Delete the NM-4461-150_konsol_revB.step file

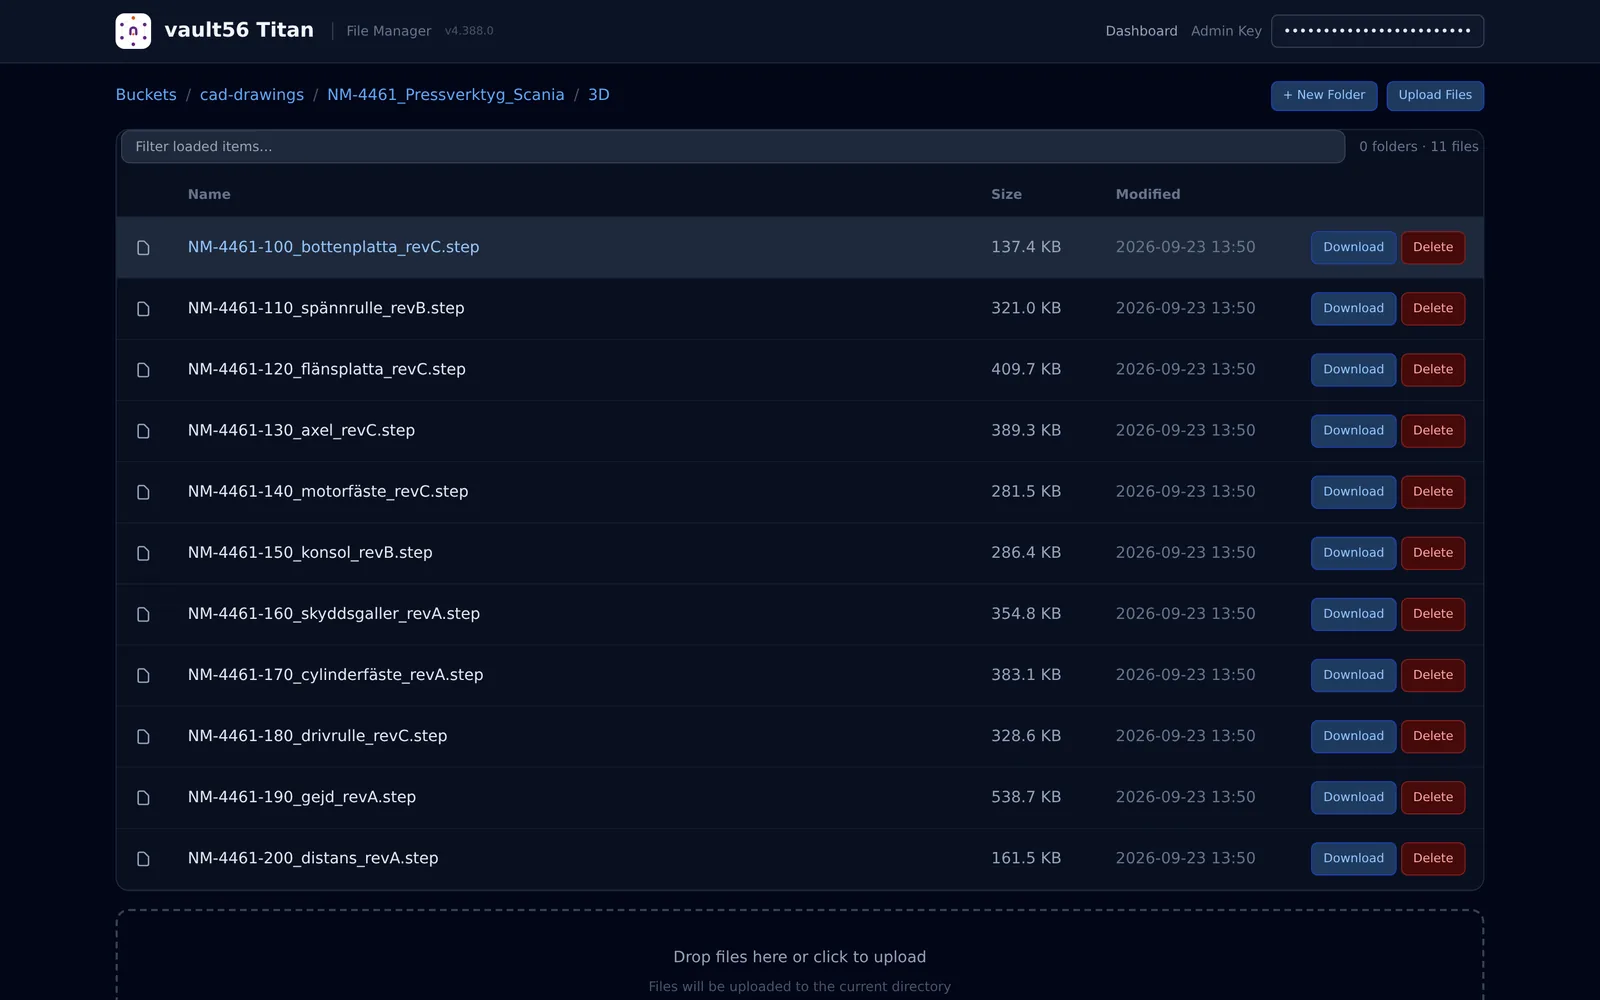1433,552
